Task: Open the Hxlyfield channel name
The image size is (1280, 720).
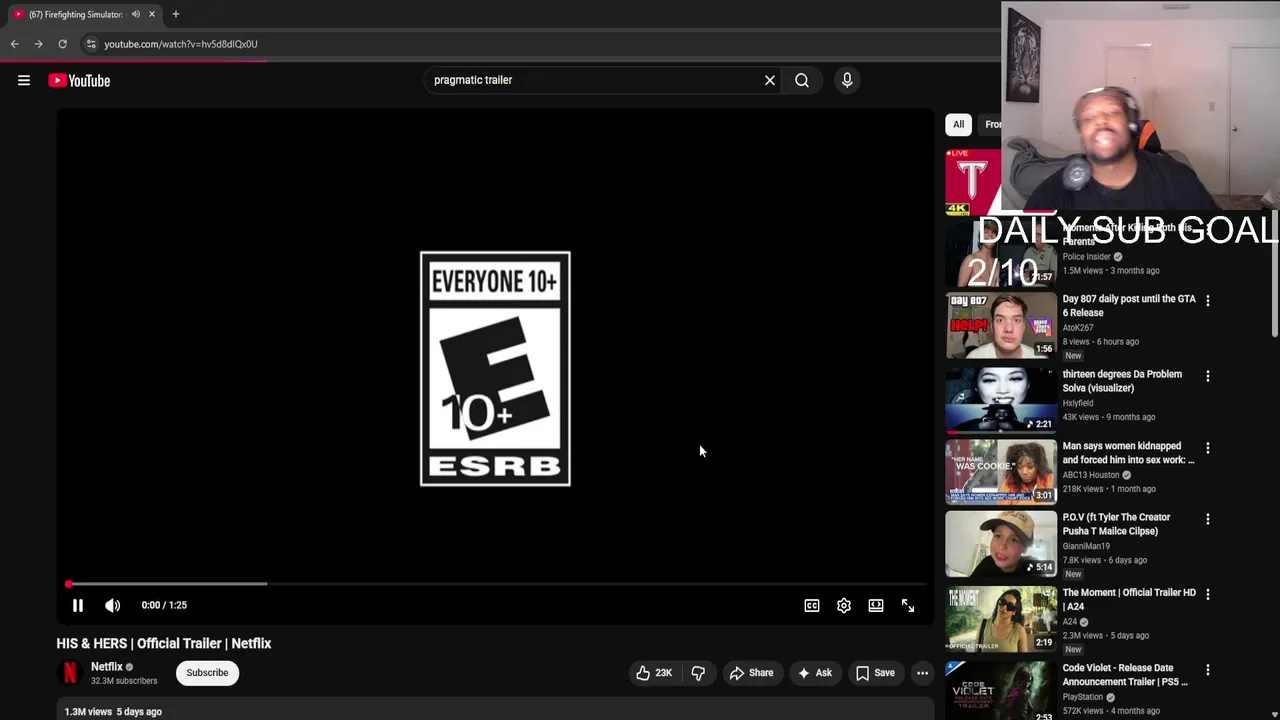Action: point(1078,403)
